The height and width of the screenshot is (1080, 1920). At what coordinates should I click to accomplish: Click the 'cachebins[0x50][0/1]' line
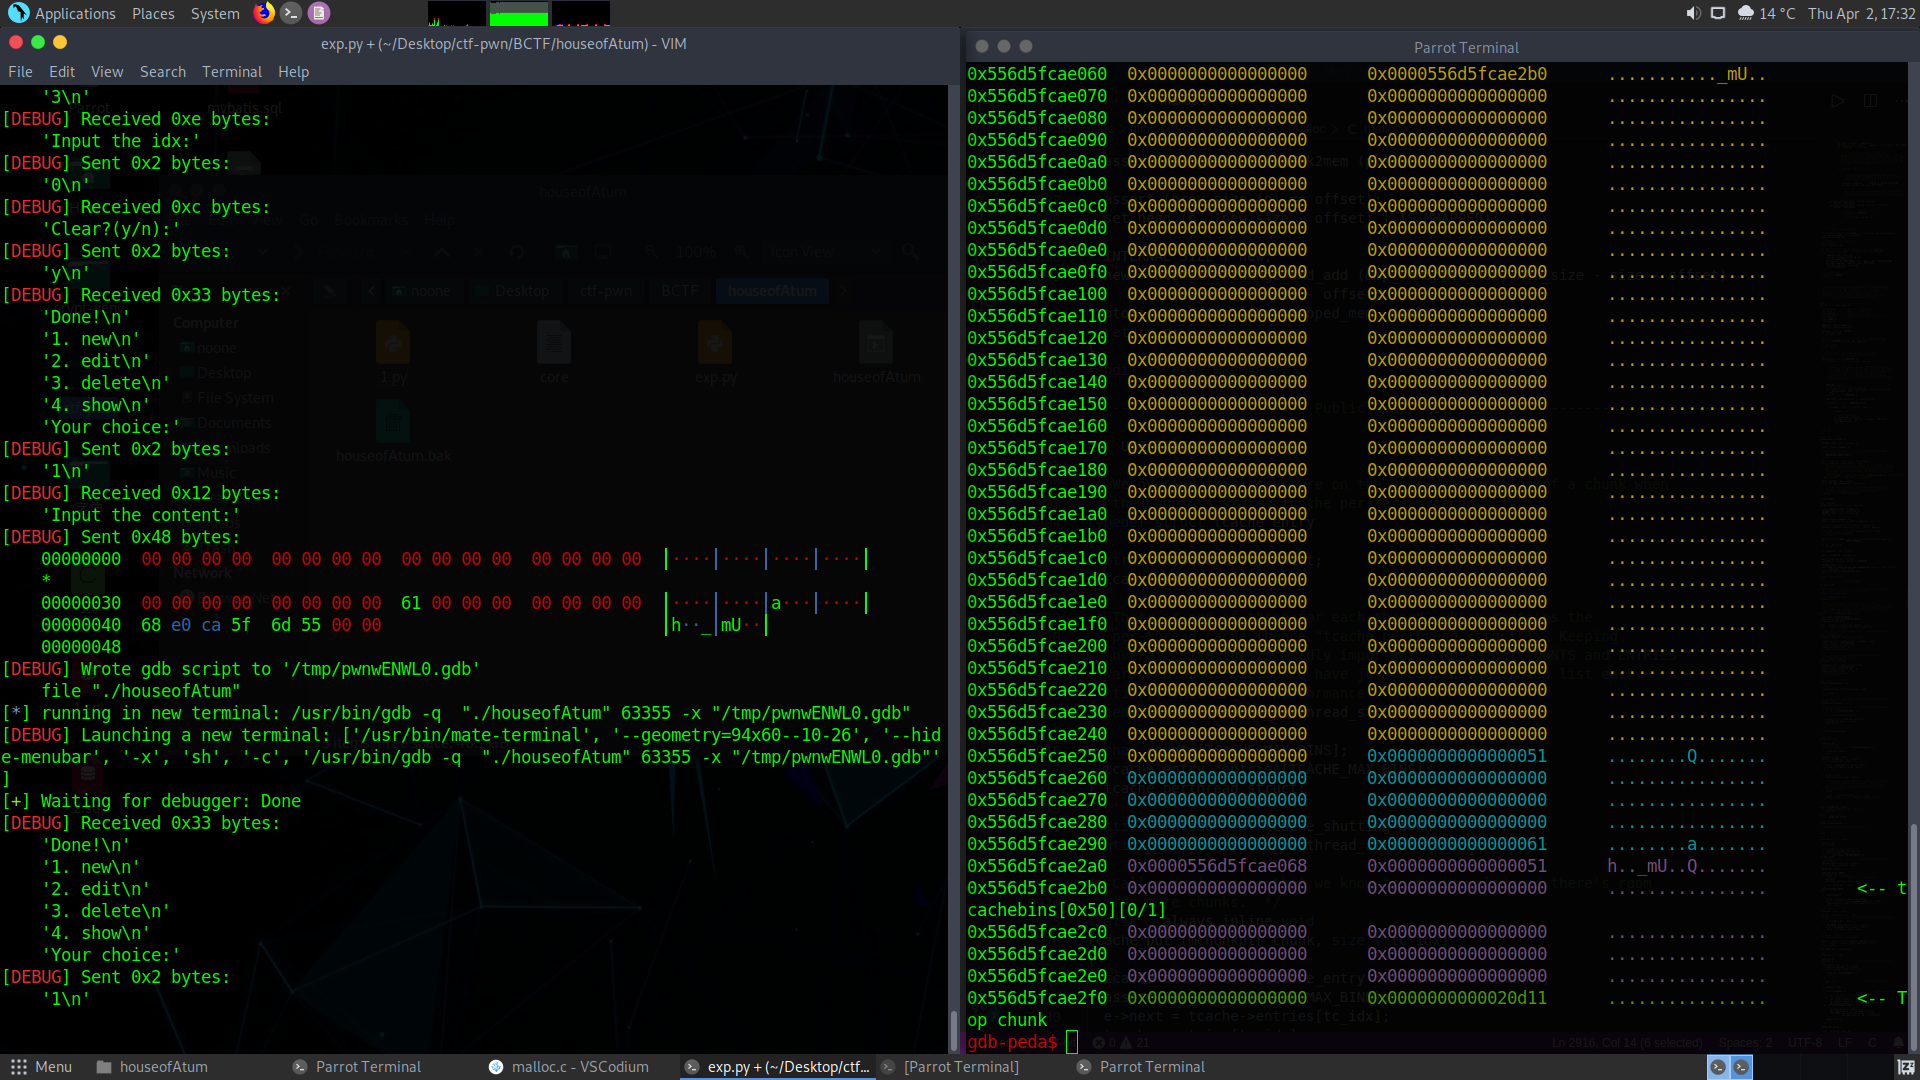(x=1067, y=910)
